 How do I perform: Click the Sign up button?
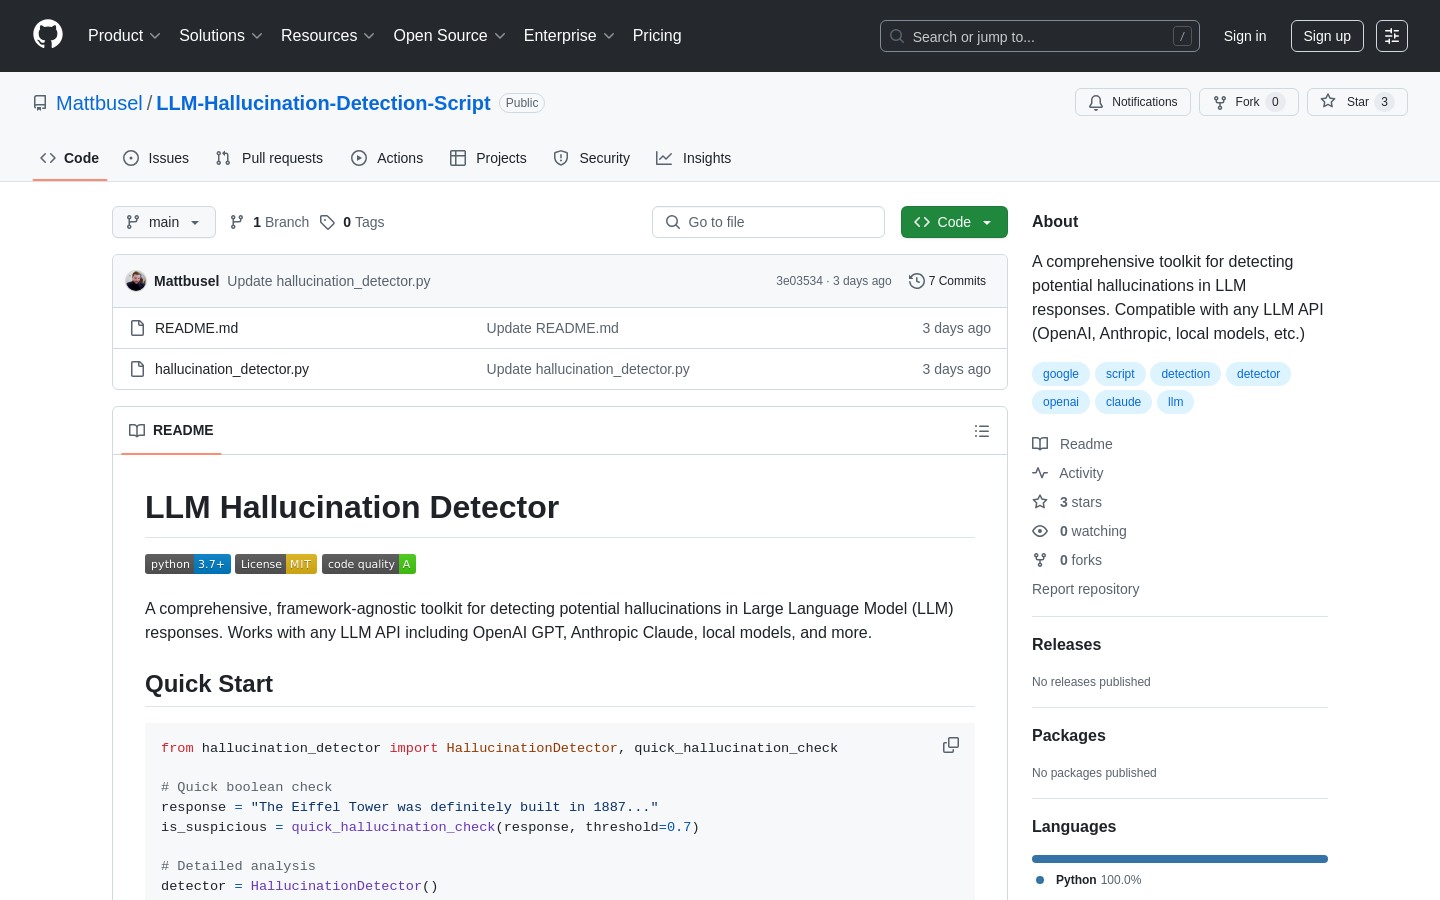[1327, 36]
